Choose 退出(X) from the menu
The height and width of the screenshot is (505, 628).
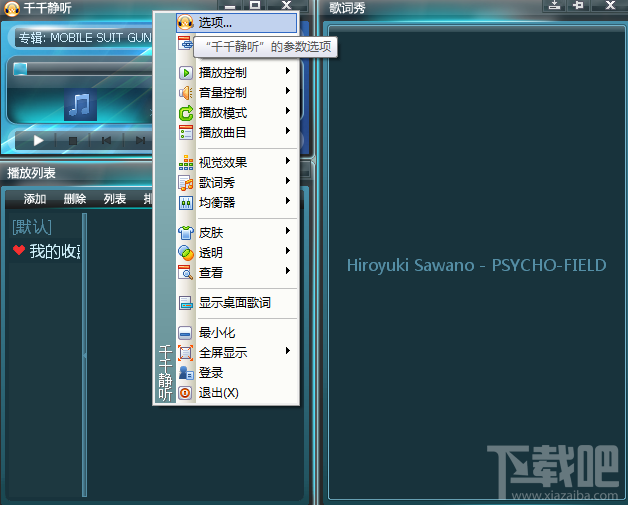click(237, 393)
